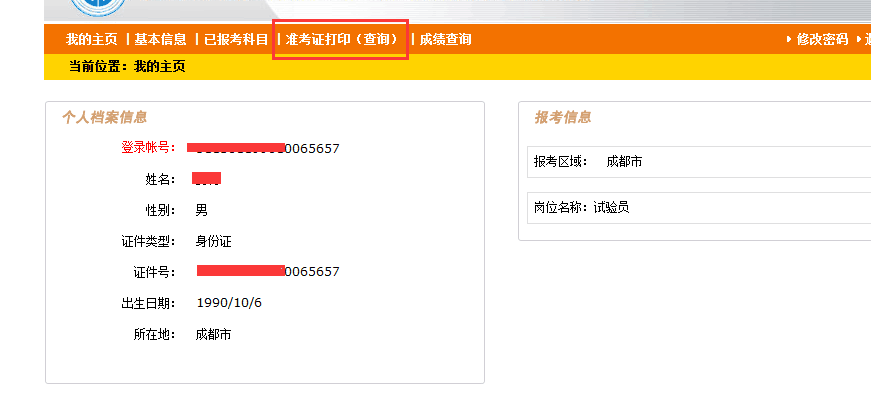This screenshot has width=871, height=408.
Task: Click the red 登录帐号 label
Action: coord(148,148)
